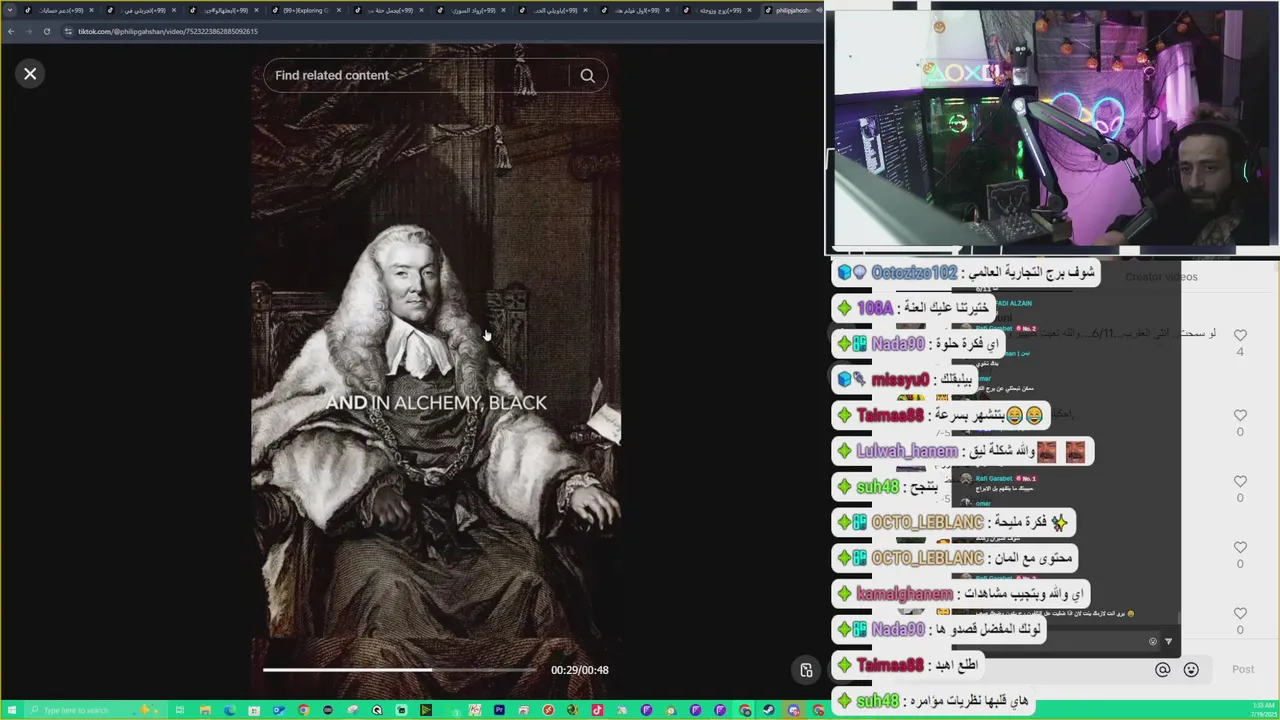1280x720 pixels.
Task: Close the first TikTok browser tab
Action: tap(91, 10)
